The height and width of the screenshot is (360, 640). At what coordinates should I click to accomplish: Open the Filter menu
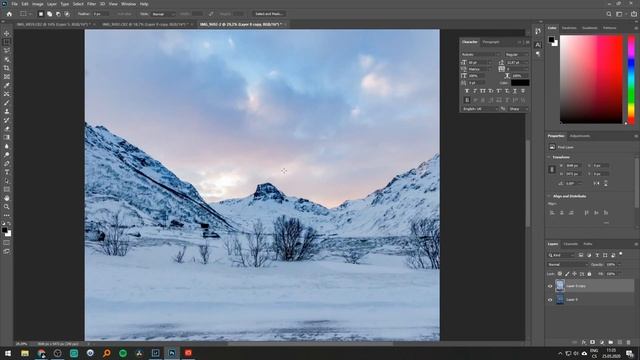click(x=92, y=4)
